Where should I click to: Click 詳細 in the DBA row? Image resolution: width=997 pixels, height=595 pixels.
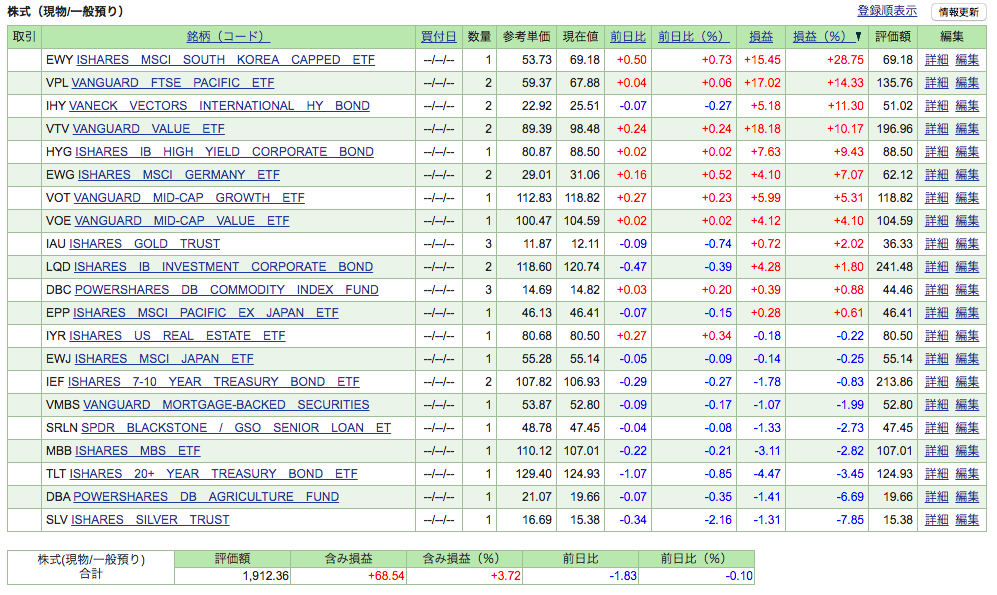tap(937, 497)
